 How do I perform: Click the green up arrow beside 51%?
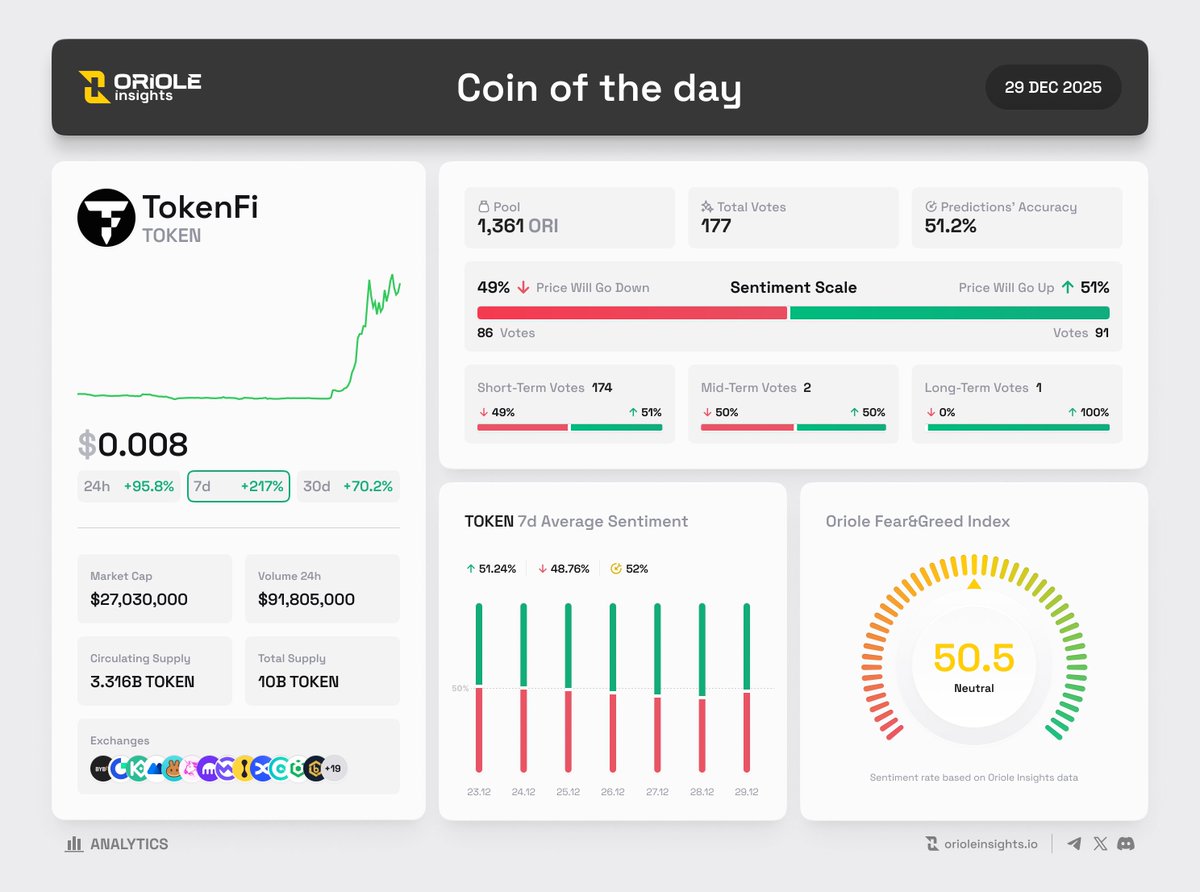1067,287
